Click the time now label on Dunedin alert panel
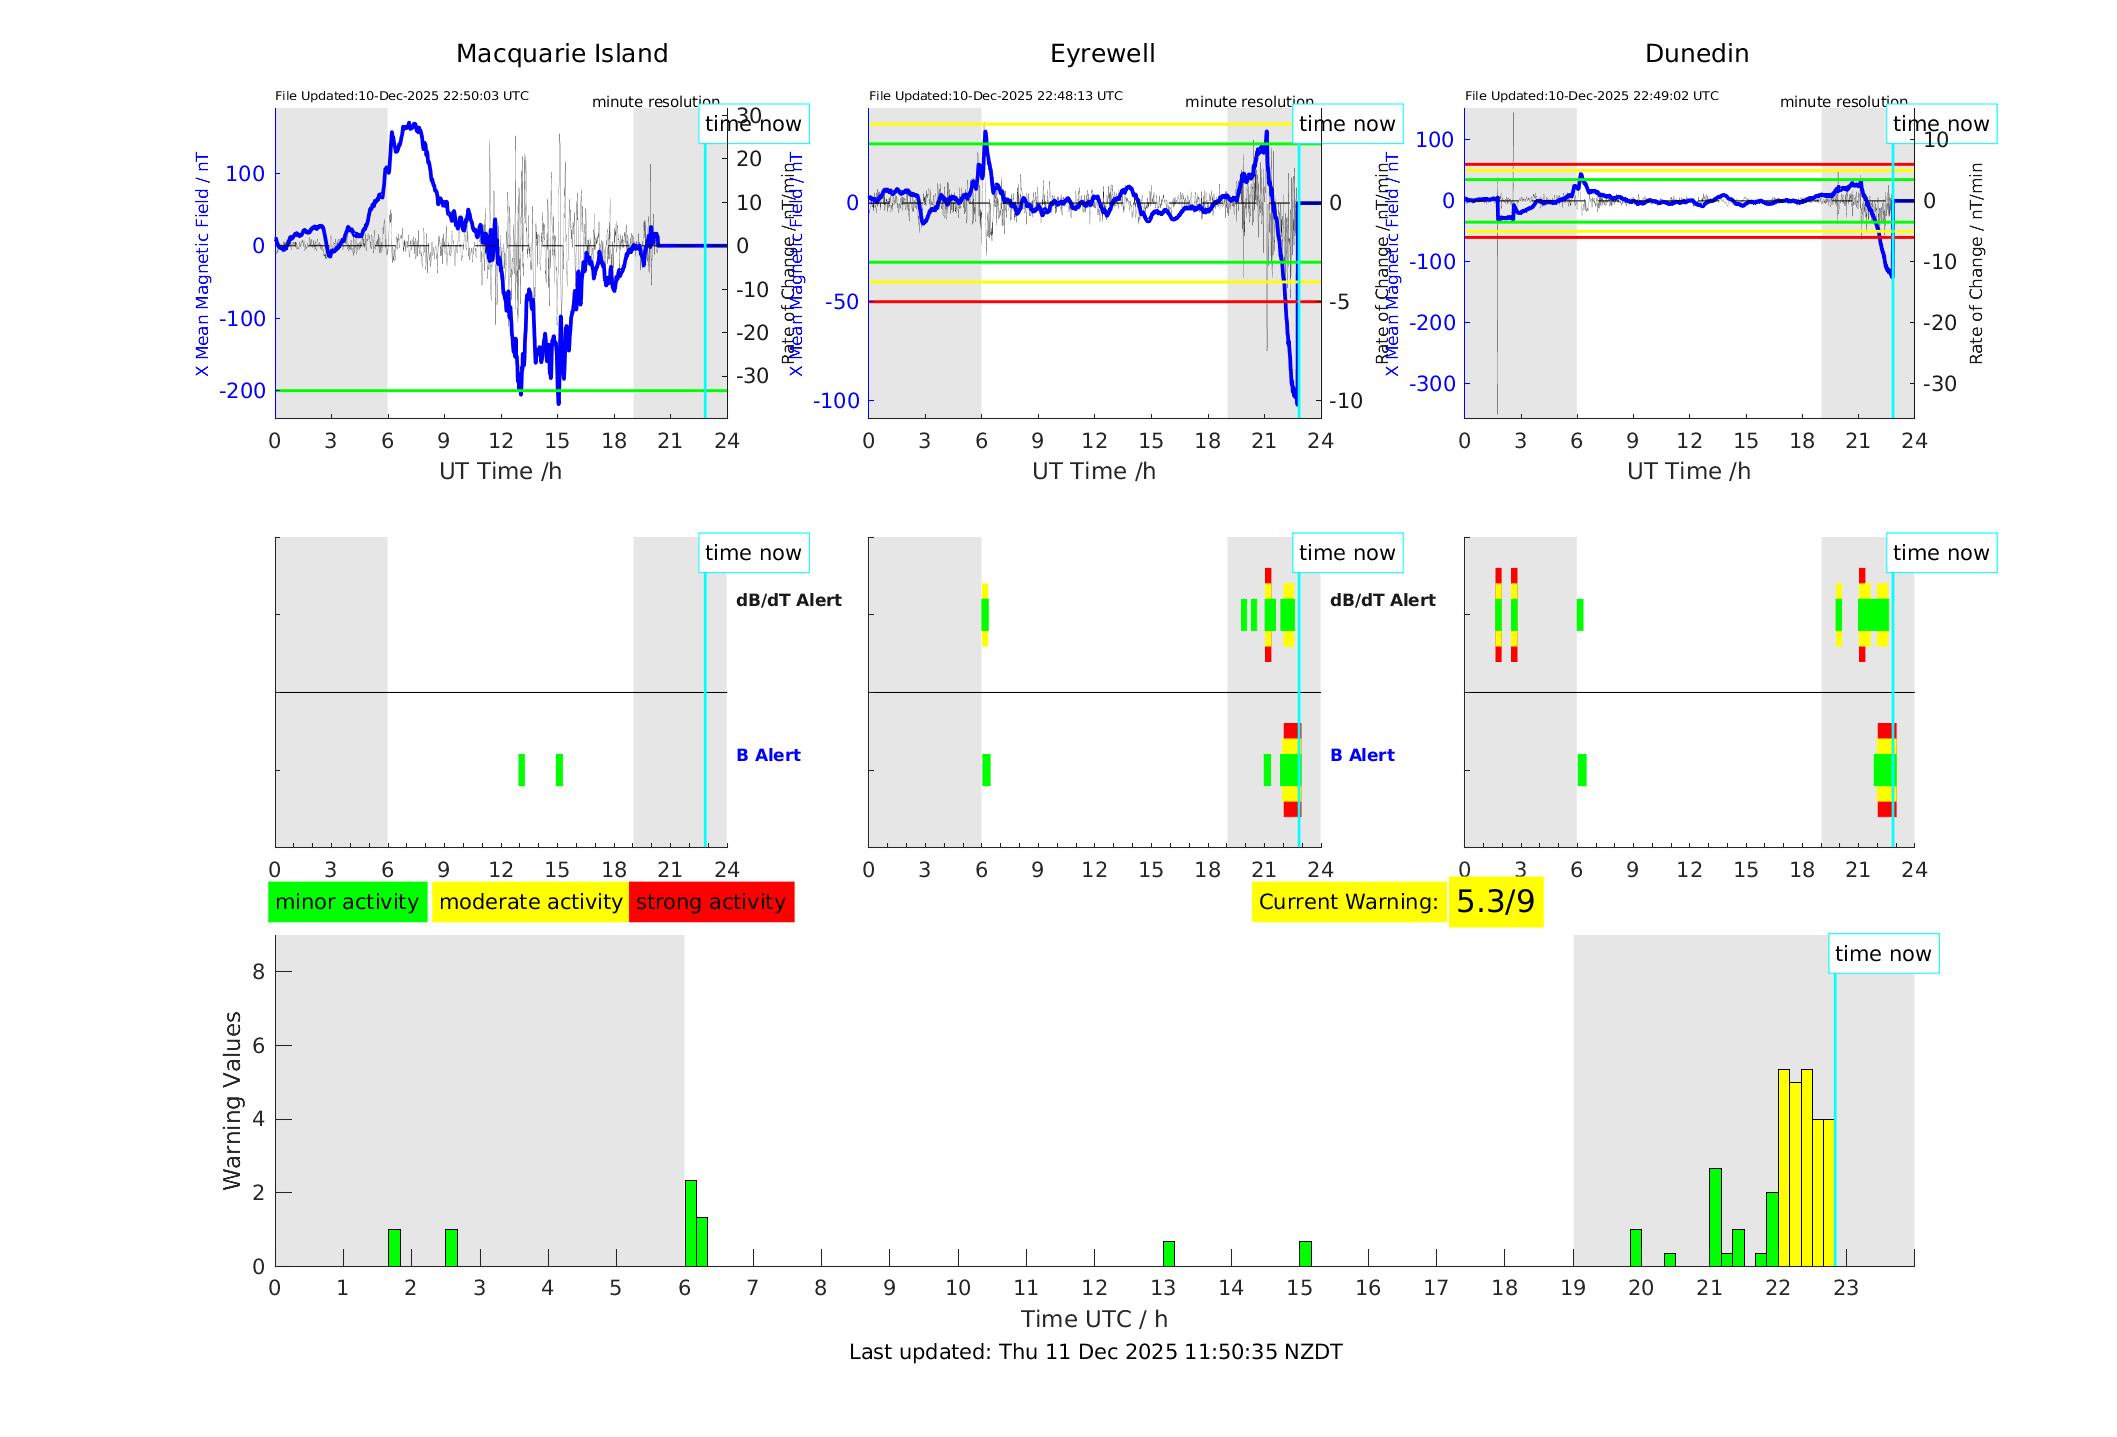Viewport: 2117px width, 1437px height. click(x=1941, y=553)
